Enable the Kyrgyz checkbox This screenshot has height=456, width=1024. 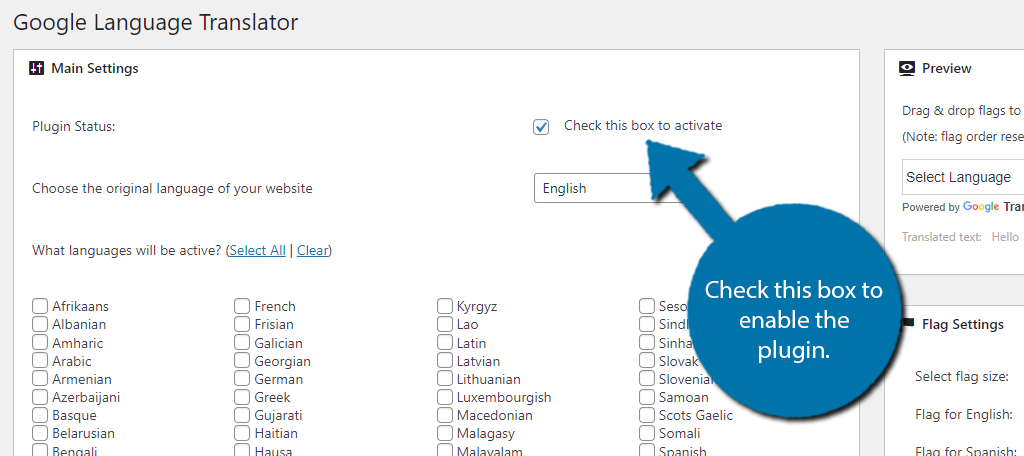click(445, 306)
